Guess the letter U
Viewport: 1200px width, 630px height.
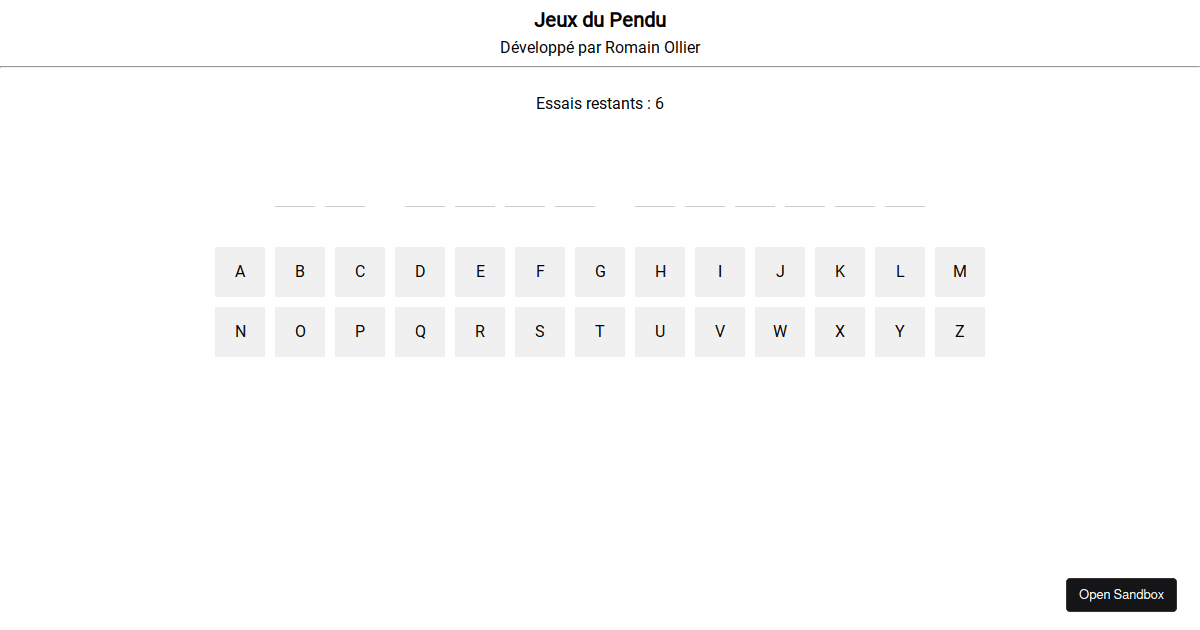coord(660,331)
